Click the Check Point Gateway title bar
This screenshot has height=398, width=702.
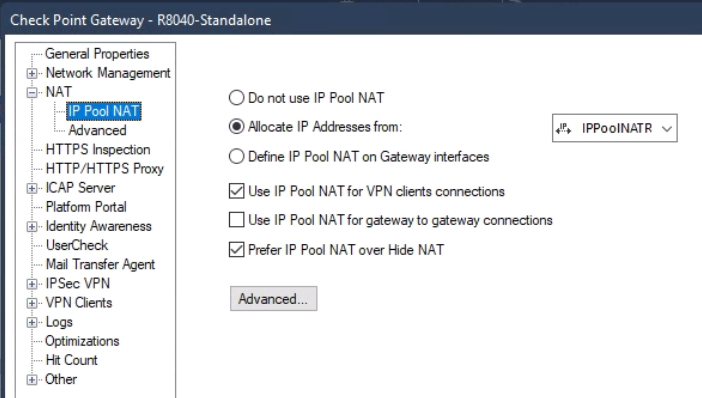click(x=354, y=20)
